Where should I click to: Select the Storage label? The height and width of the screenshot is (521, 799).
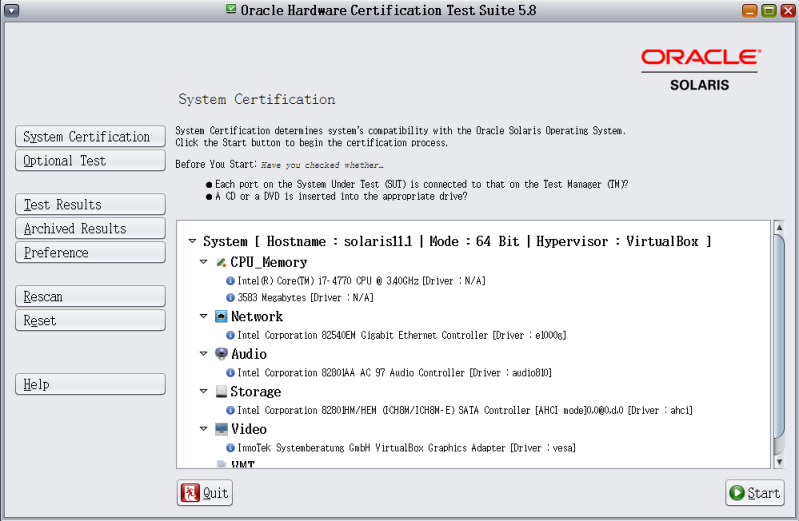[x=256, y=392]
